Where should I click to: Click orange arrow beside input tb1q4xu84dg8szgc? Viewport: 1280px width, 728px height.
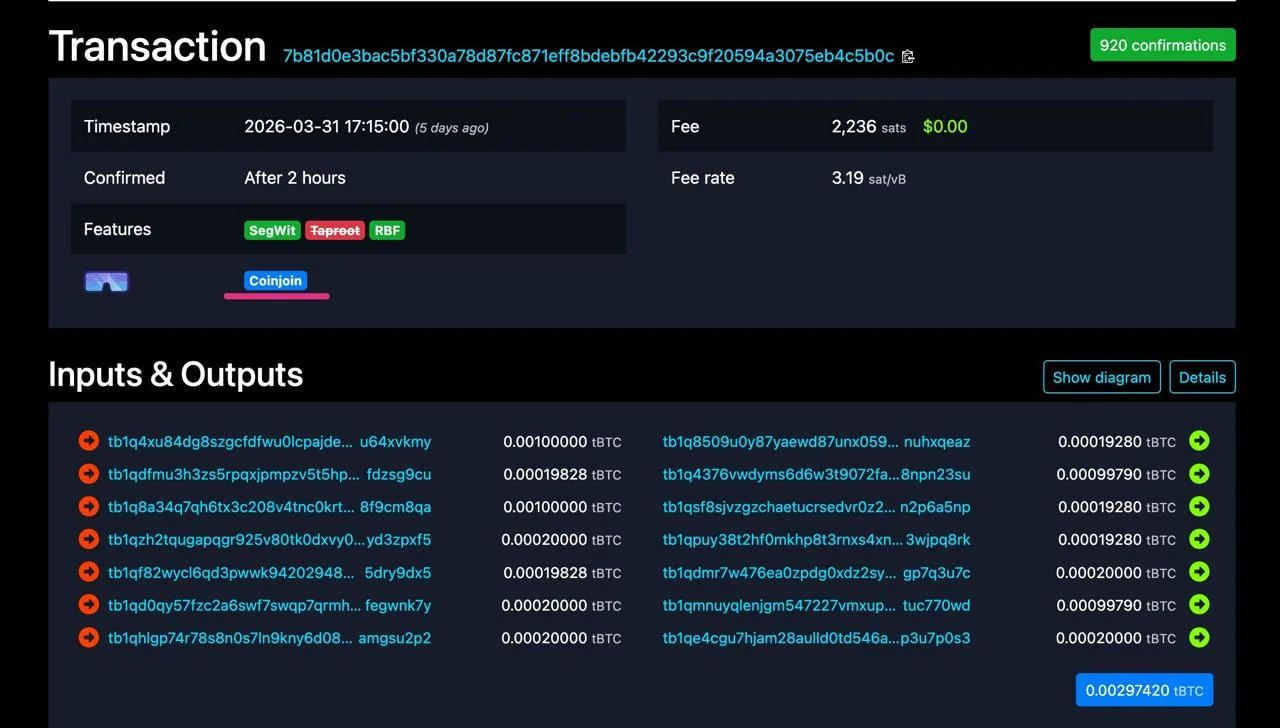pos(89,441)
